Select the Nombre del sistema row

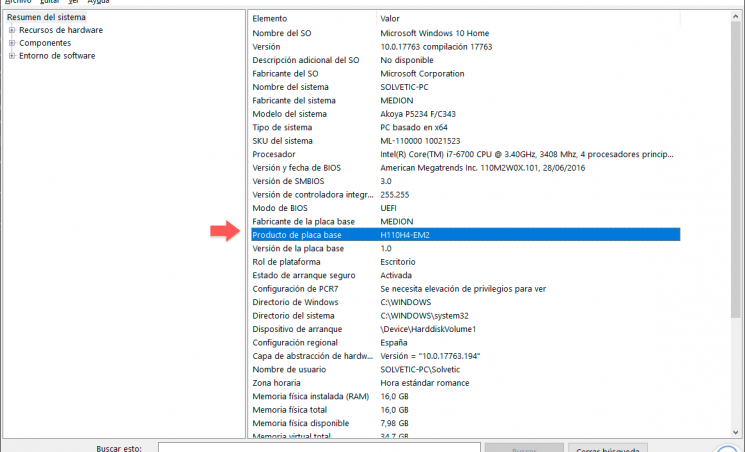tap(466, 87)
